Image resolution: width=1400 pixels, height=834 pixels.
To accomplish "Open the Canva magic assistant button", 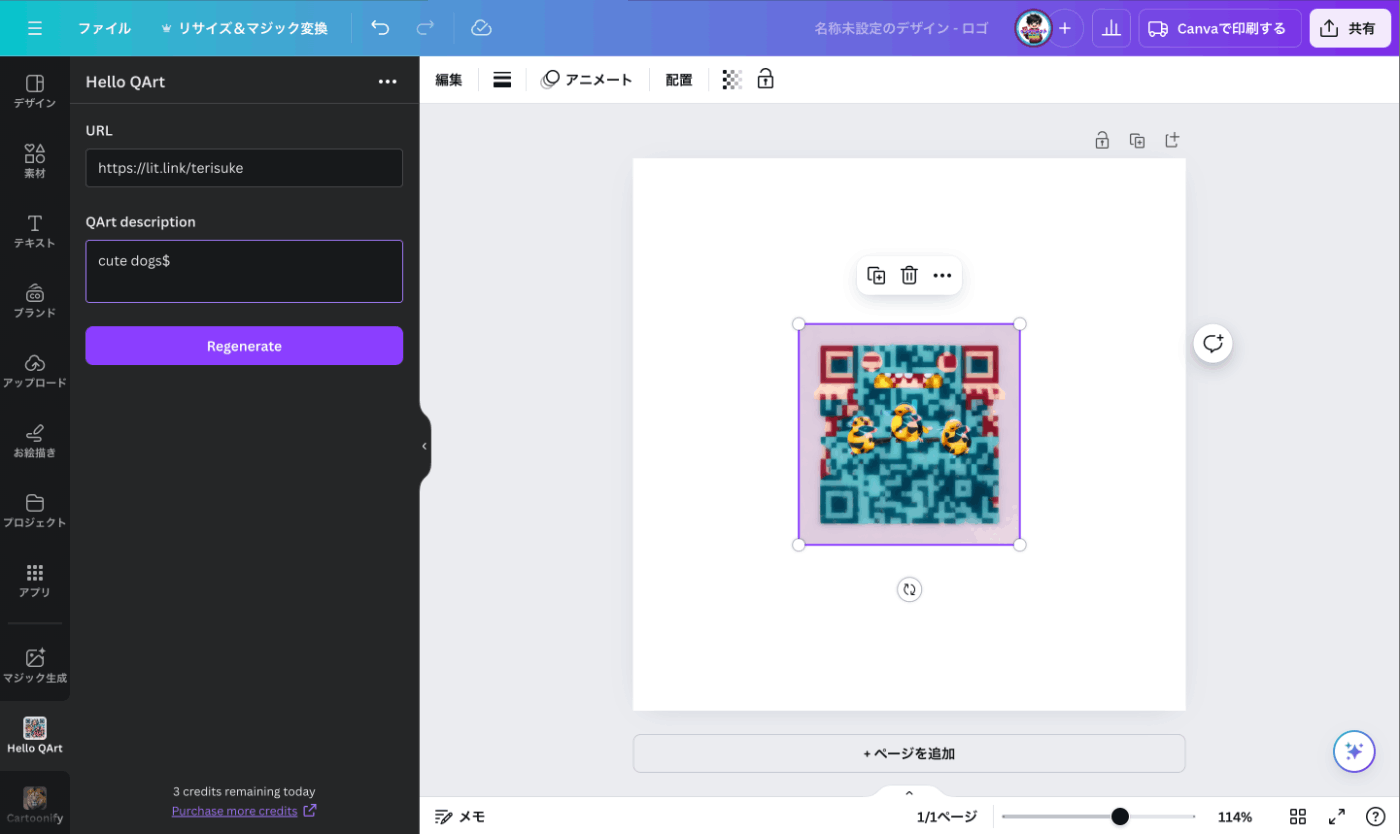I will coord(1354,752).
